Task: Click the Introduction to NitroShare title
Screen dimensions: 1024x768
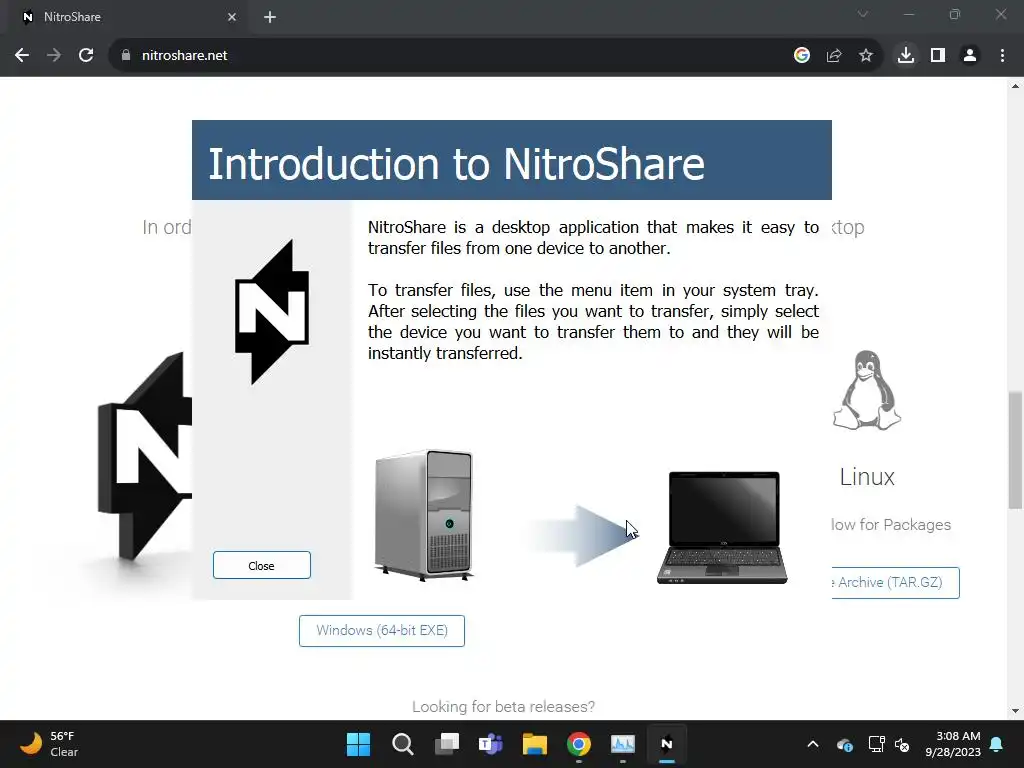Action: click(x=456, y=163)
